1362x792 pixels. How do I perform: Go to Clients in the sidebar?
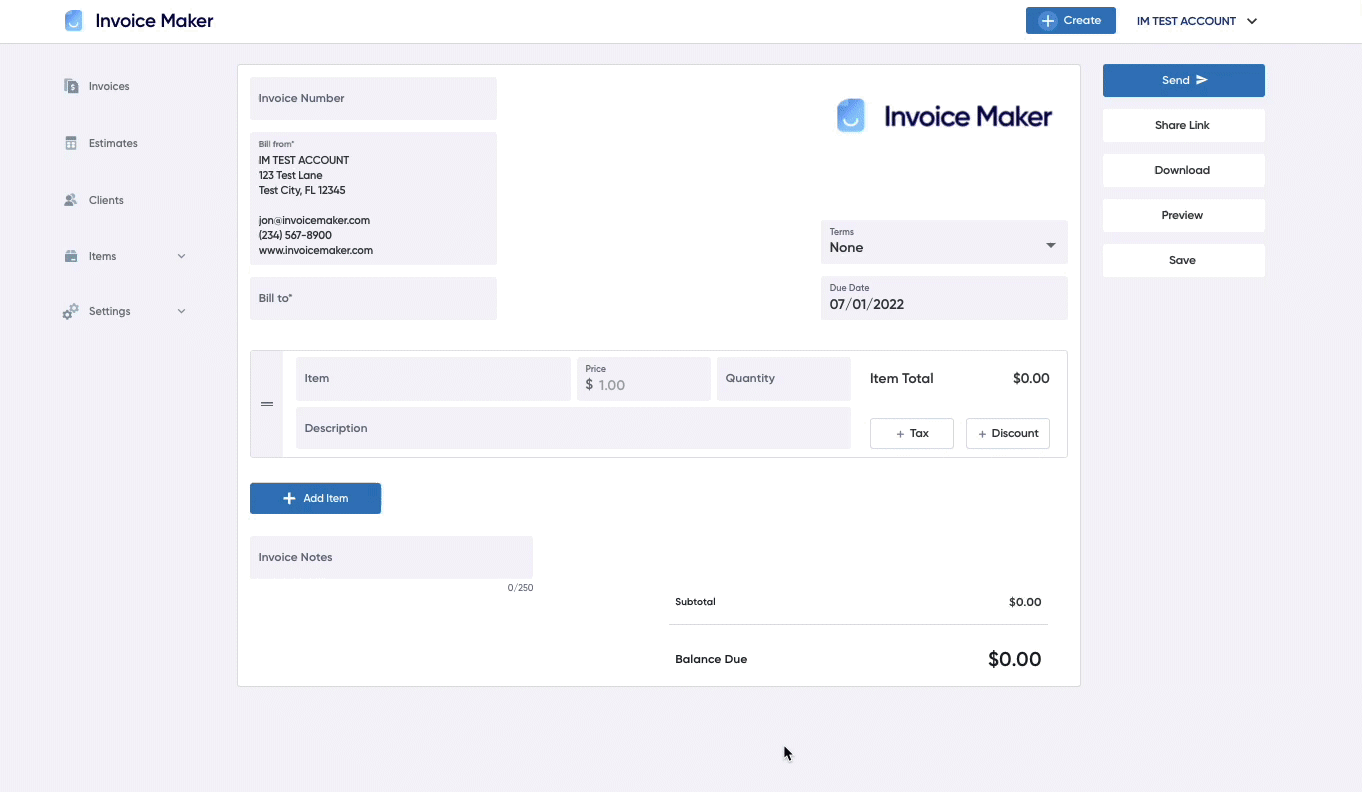pyautogui.click(x=106, y=200)
